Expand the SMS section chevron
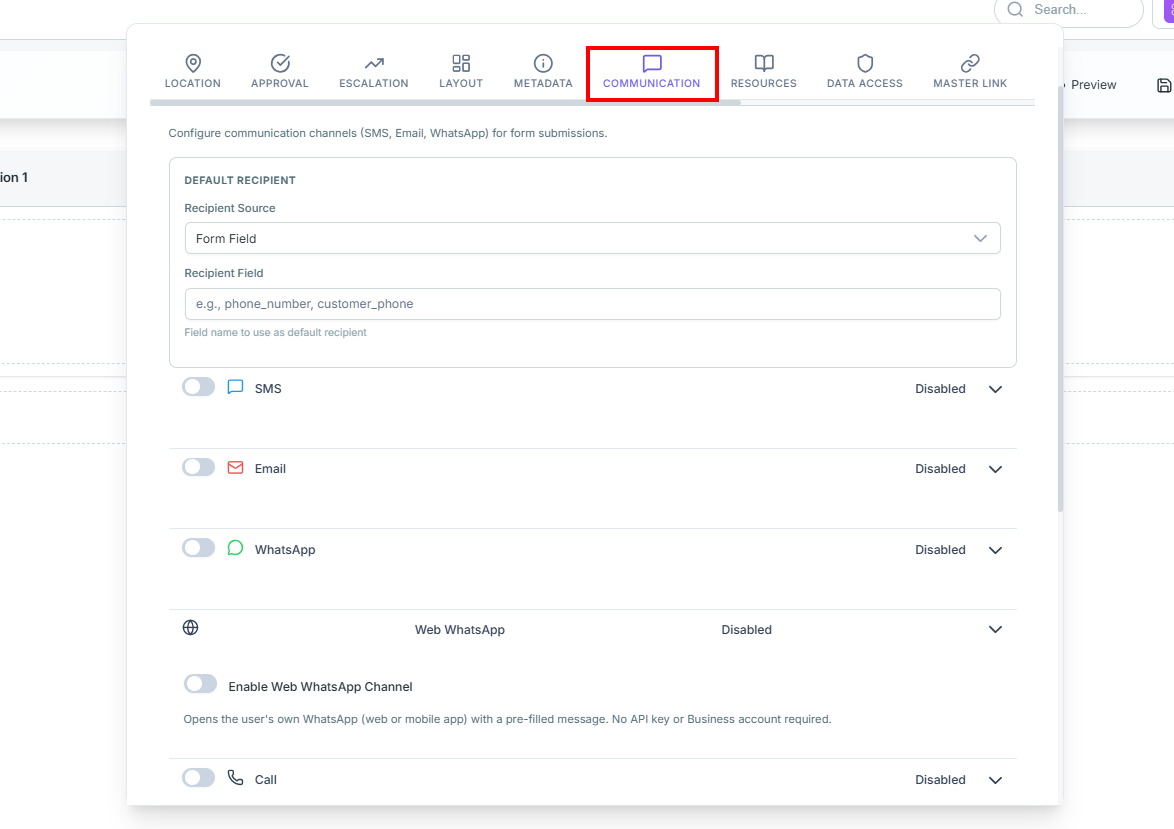The height and width of the screenshot is (829, 1174). click(995, 389)
